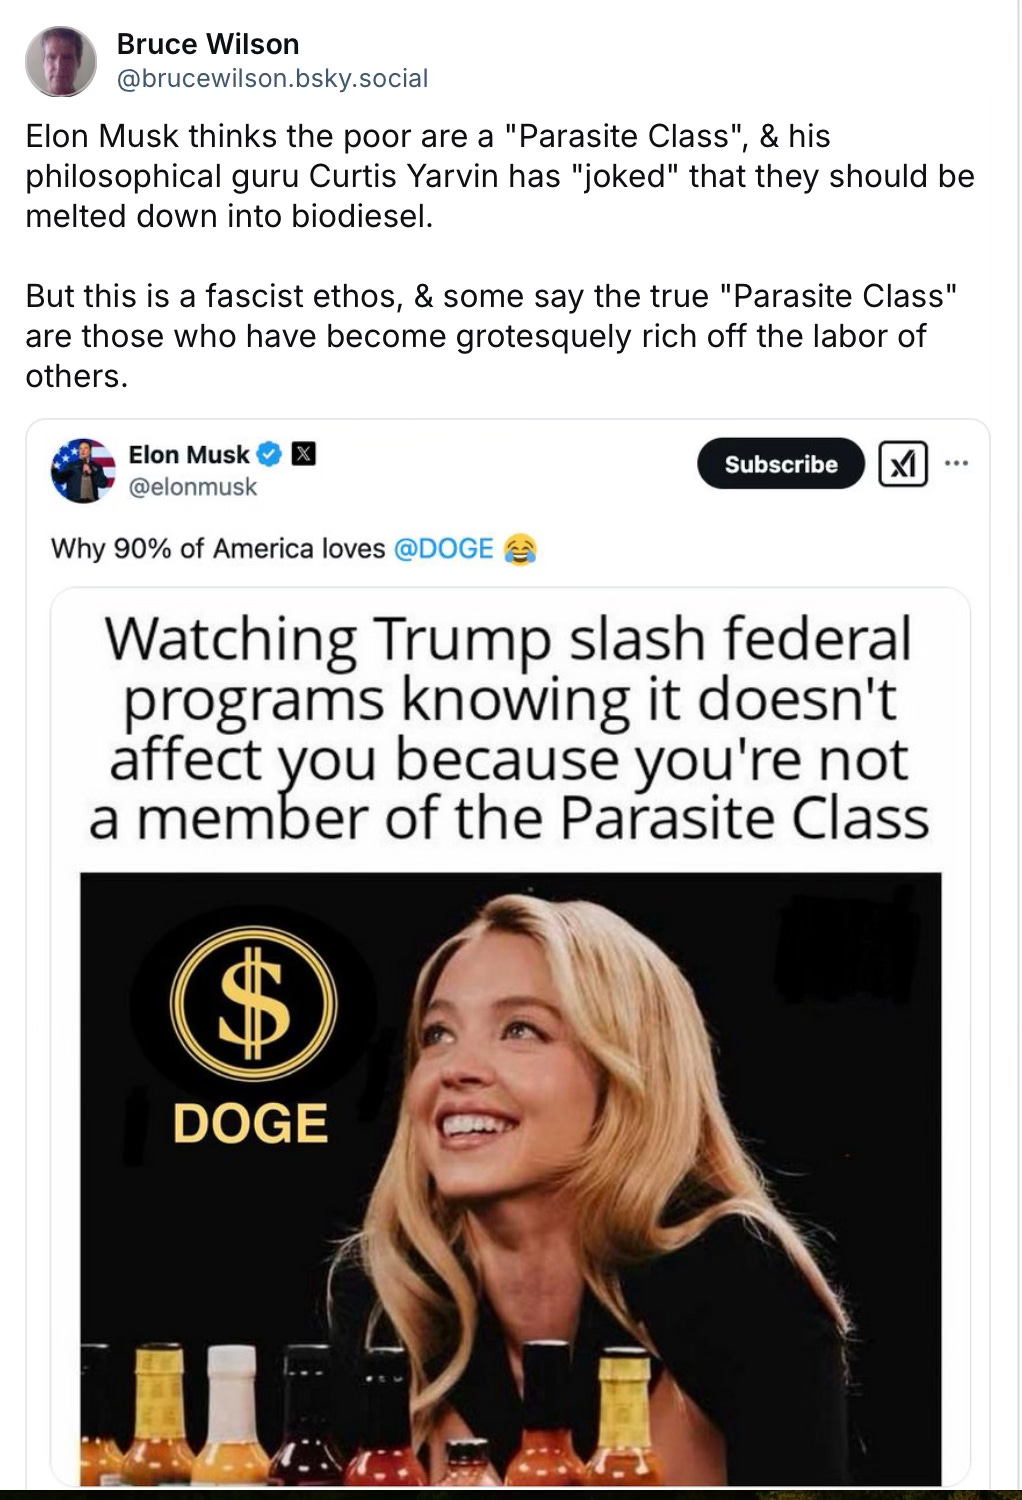The height and width of the screenshot is (1500, 1022).
Task: Click the X affiliation badge beside the name
Action: click(x=304, y=454)
